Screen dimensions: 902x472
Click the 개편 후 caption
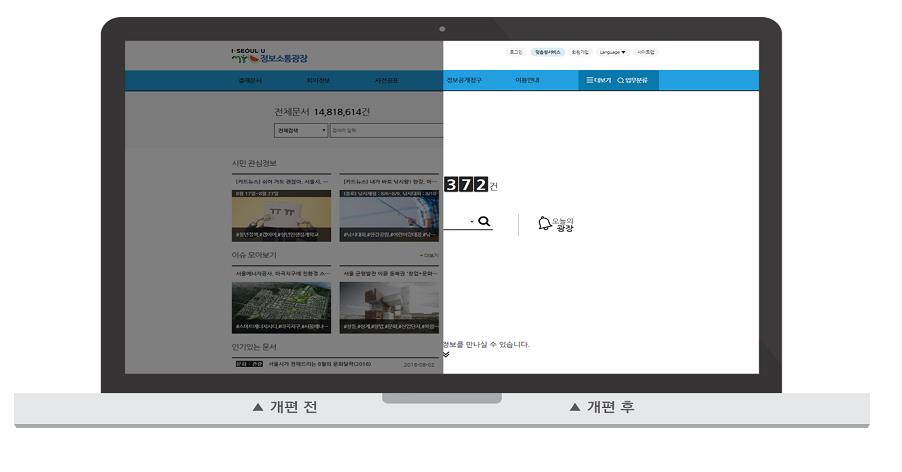click(602, 407)
